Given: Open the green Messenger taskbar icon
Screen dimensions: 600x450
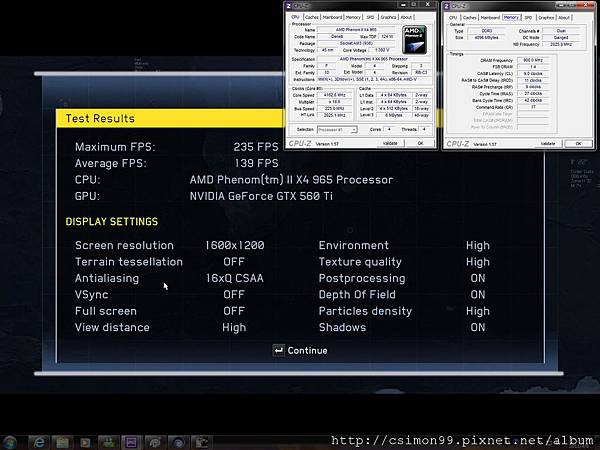Looking at the screenshot, I should coord(108,443).
